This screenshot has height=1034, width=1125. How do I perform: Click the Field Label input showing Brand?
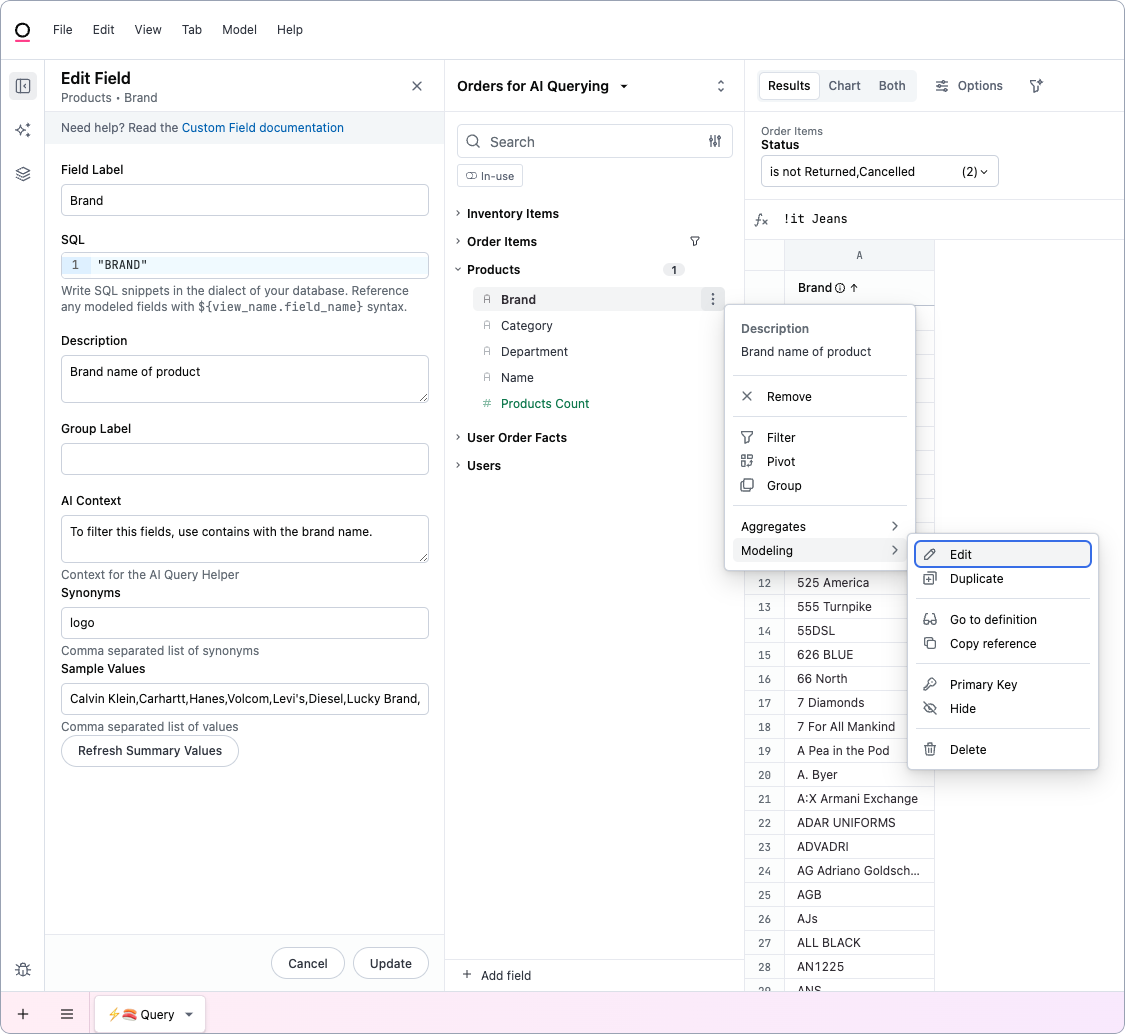(243, 200)
